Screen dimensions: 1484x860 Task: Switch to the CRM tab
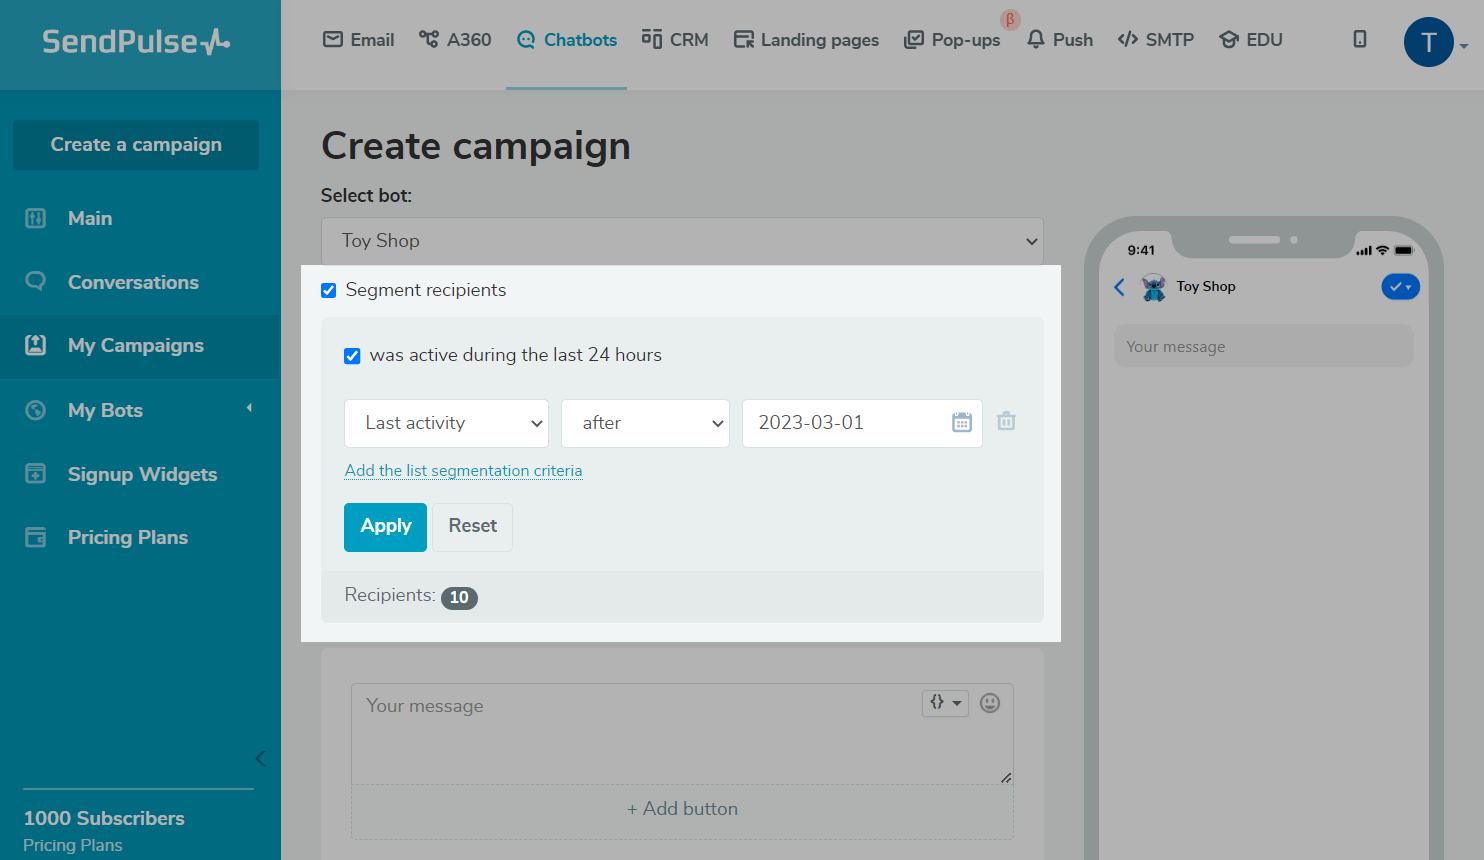pyautogui.click(x=675, y=40)
